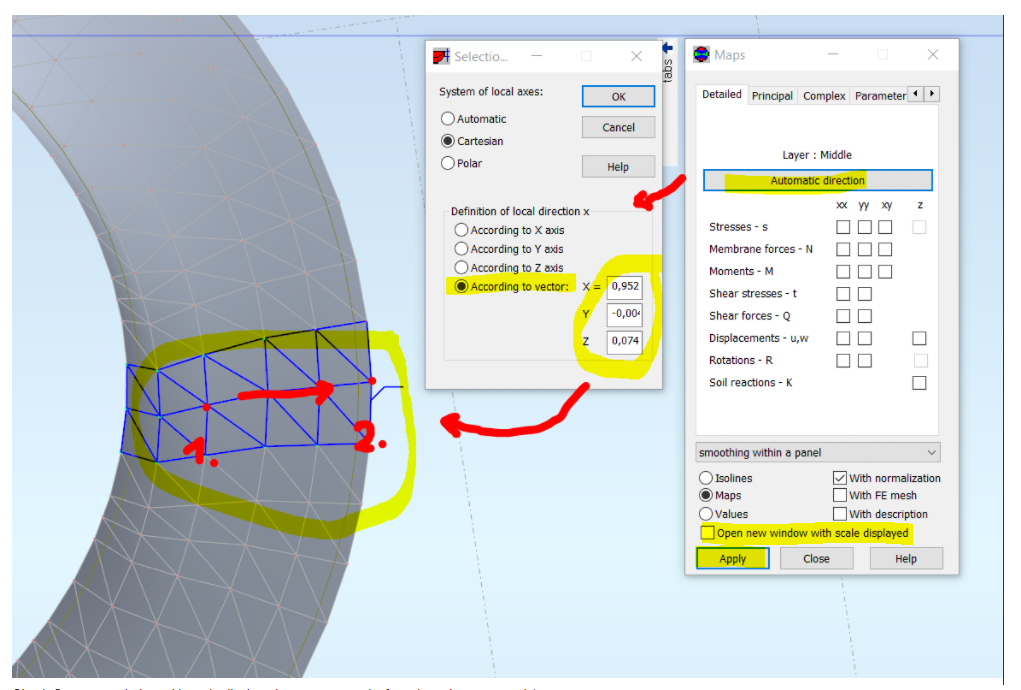Click the left tab scroll arrow
Screen dimensions: 1021x690
coord(914,94)
